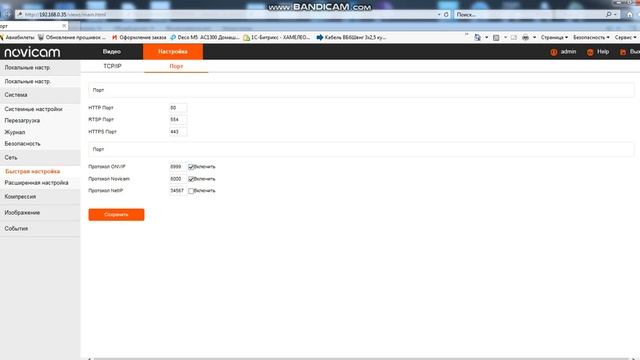
Task: Click the admin user icon
Action: (x=553, y=52)
